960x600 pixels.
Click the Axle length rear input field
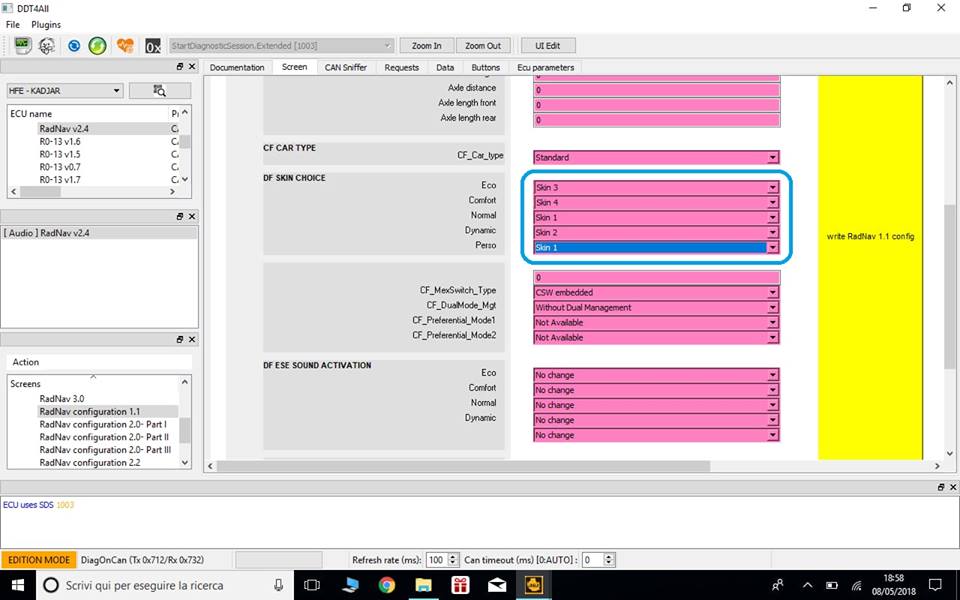tap(656, 120)
